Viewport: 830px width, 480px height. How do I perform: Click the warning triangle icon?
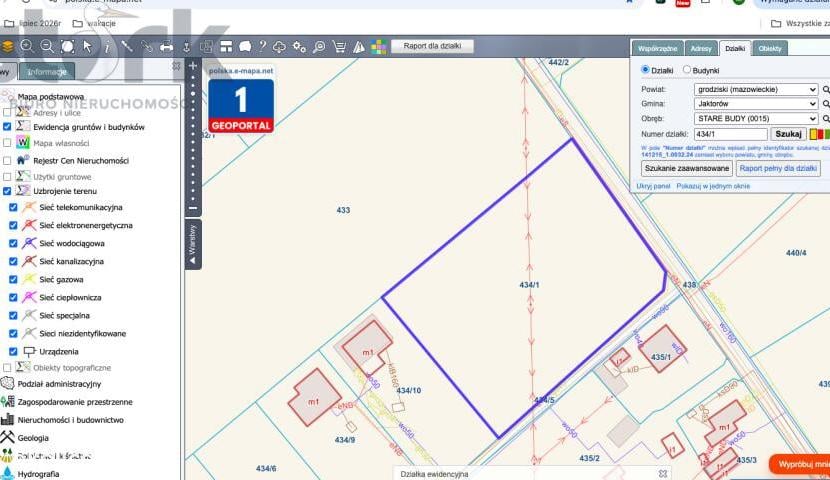tap(359, 47)
